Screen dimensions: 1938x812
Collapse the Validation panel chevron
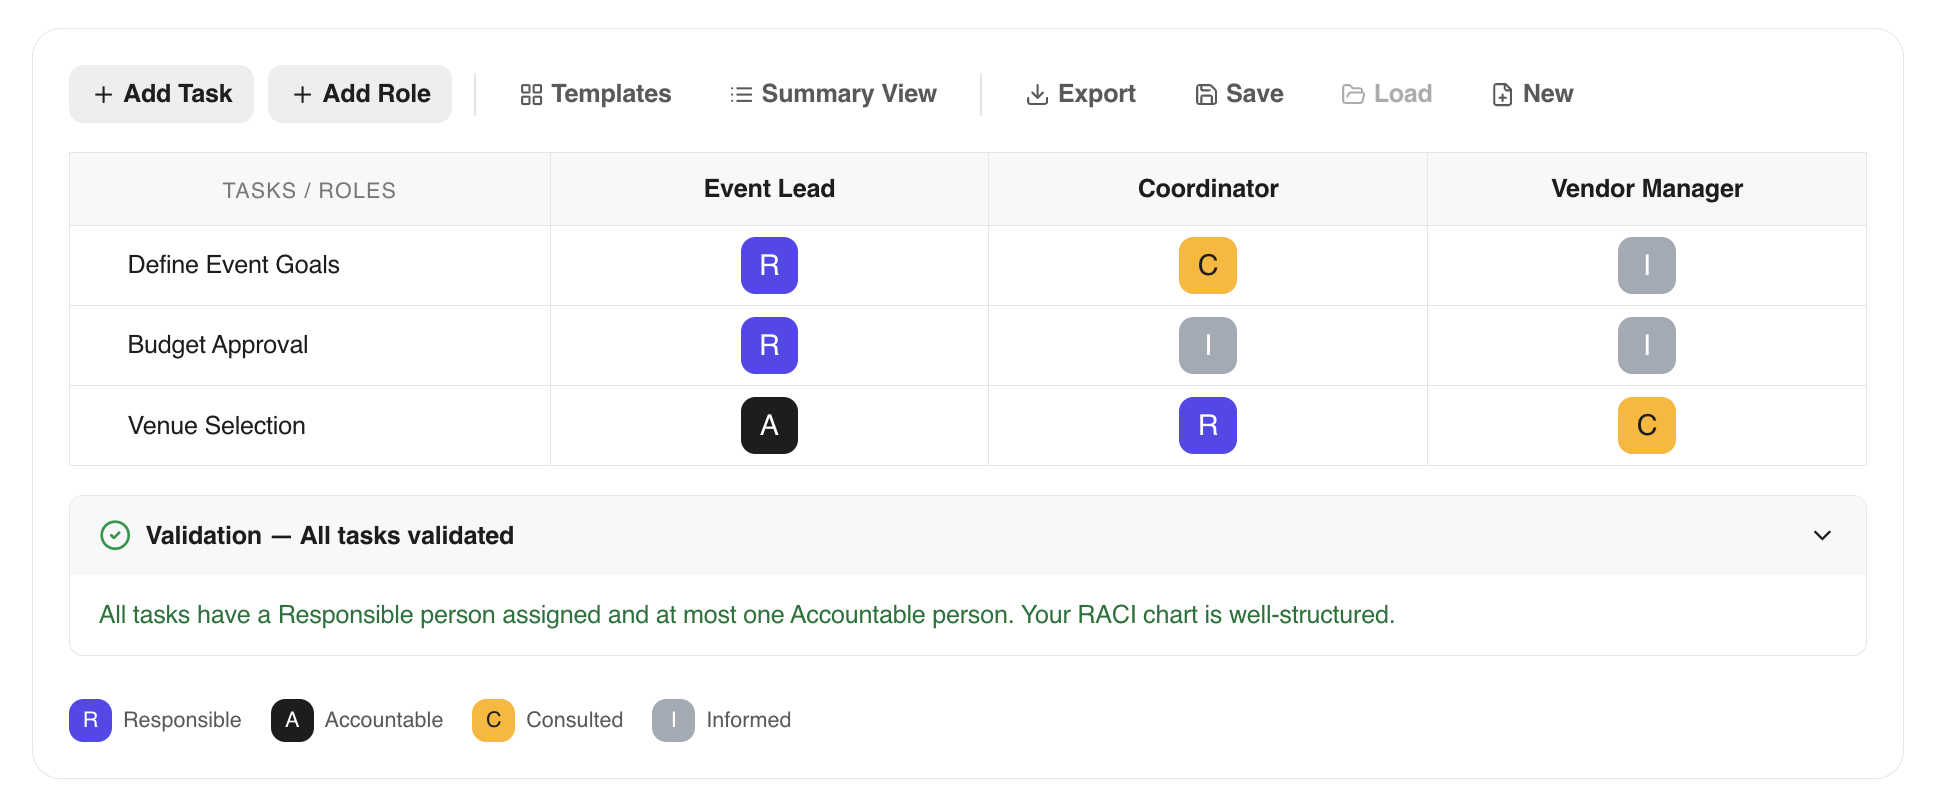click(x=1822, y=535)
